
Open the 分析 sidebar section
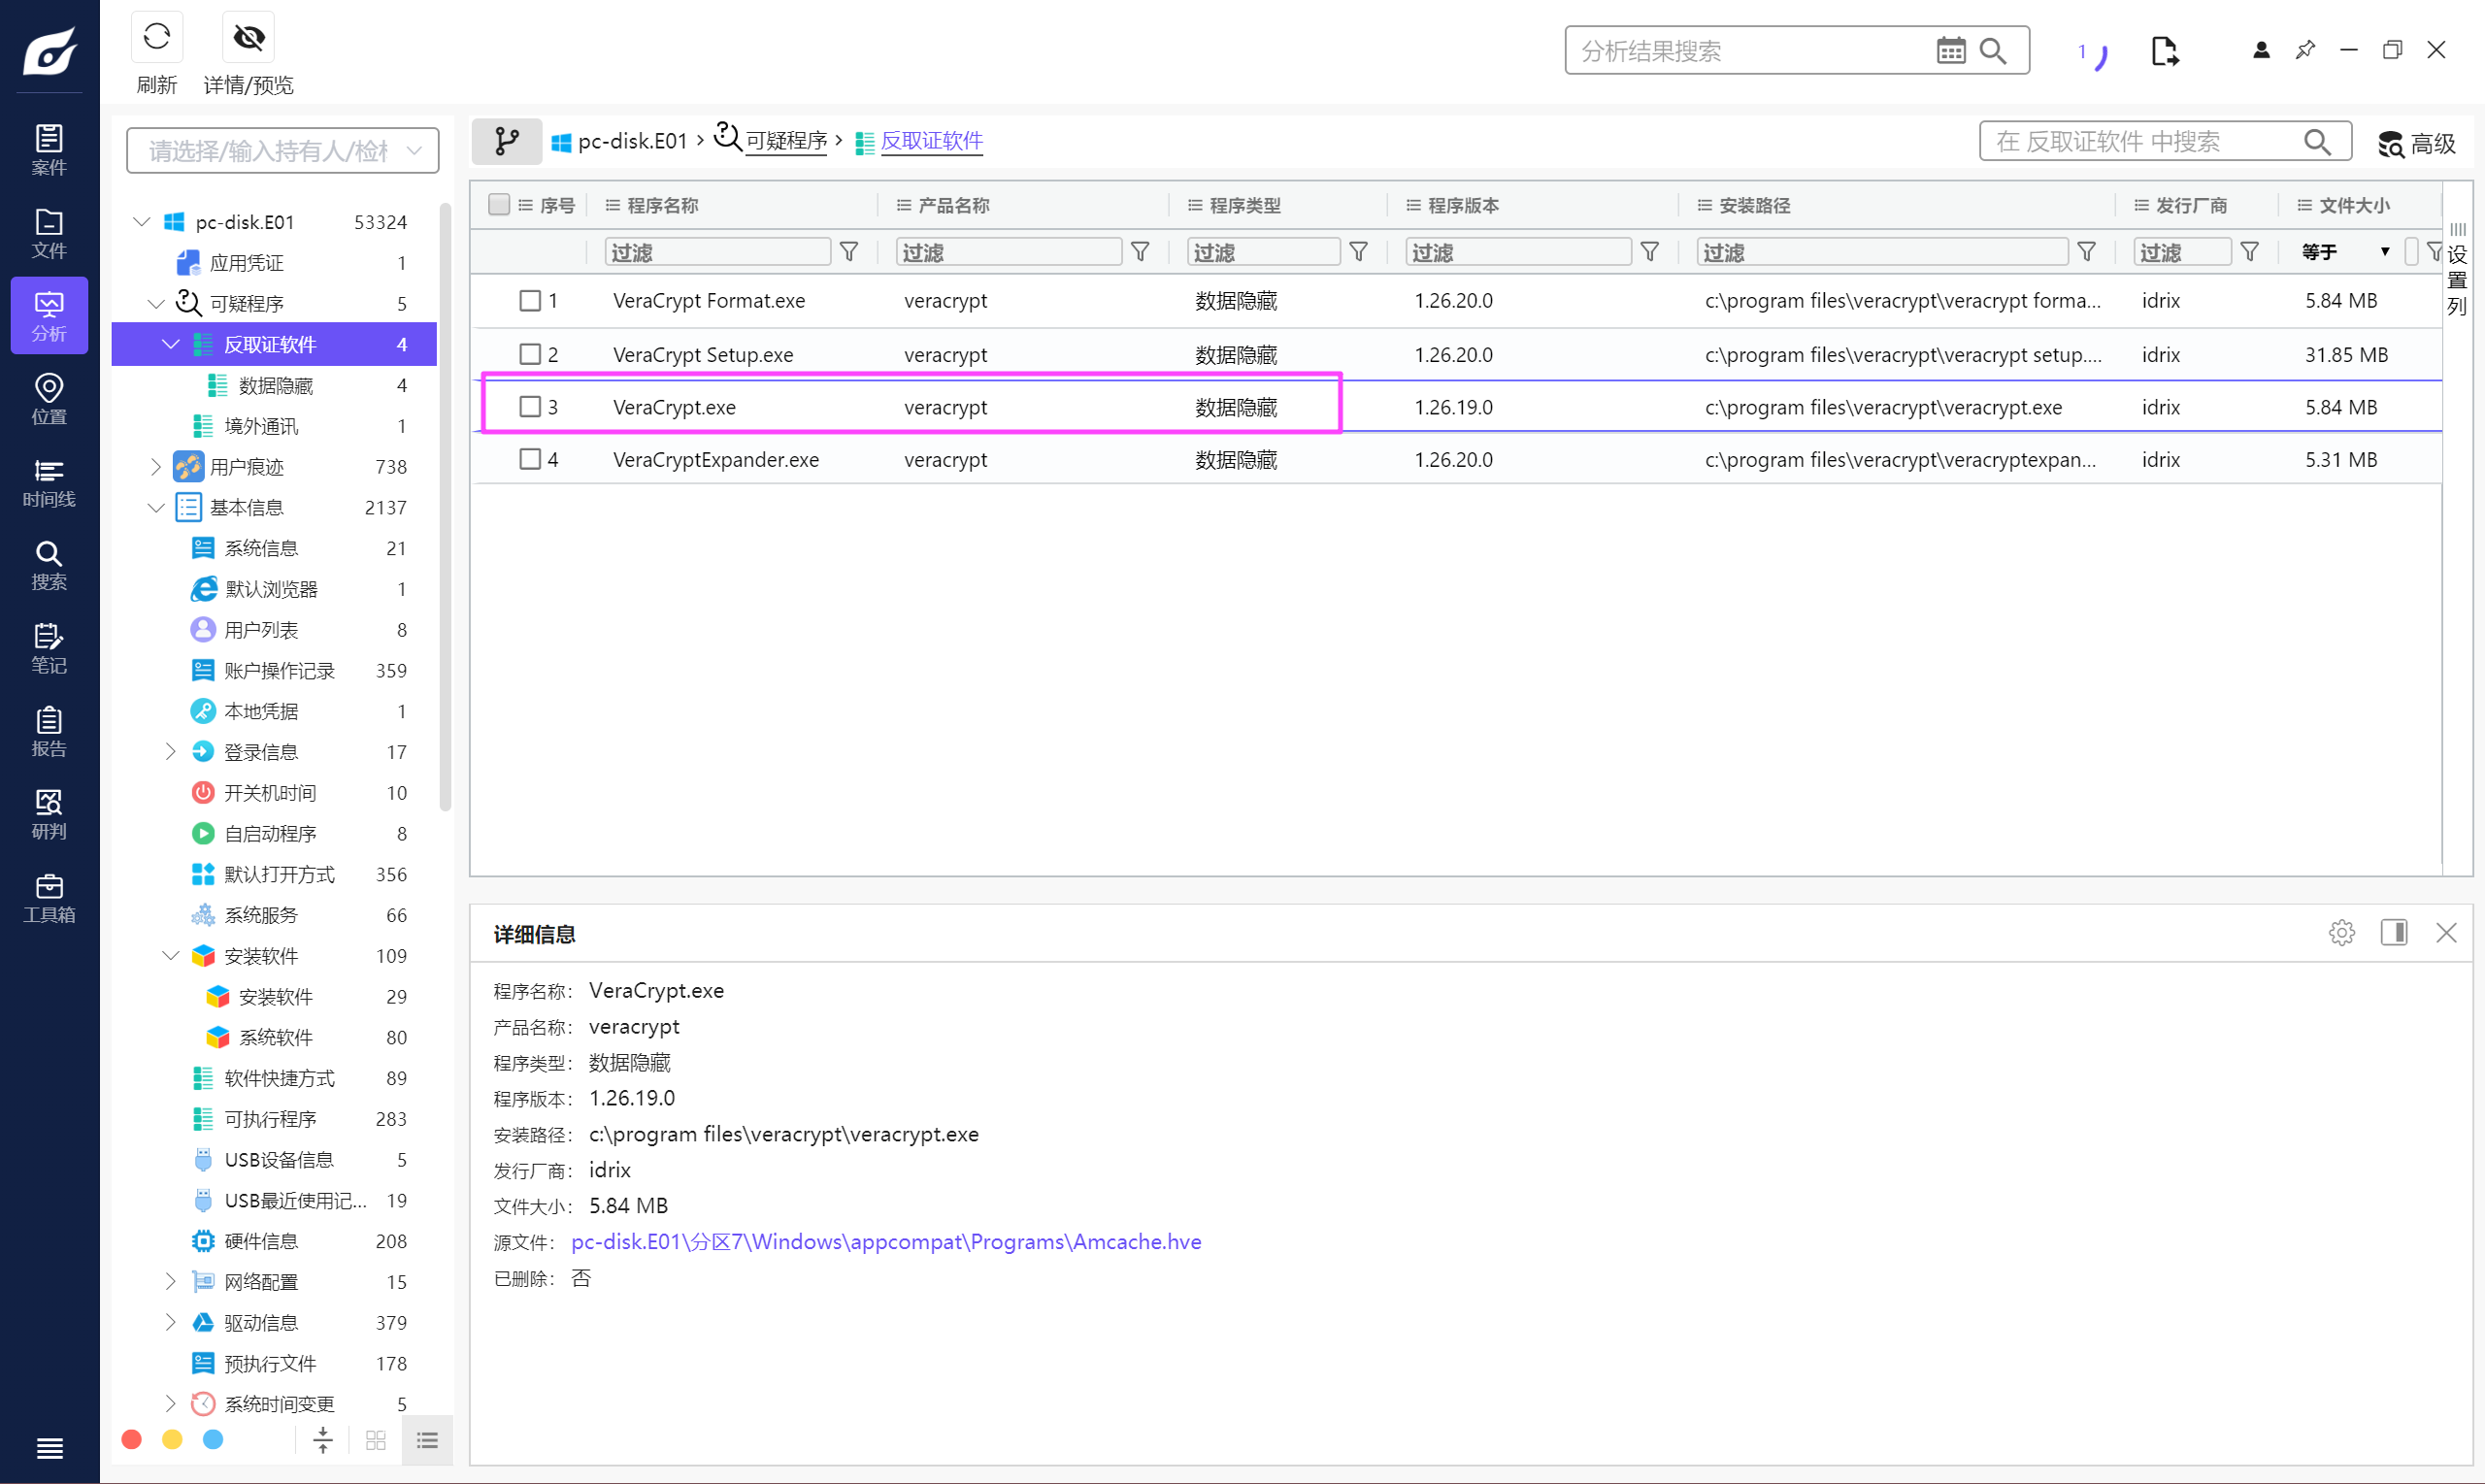(49, 316)
